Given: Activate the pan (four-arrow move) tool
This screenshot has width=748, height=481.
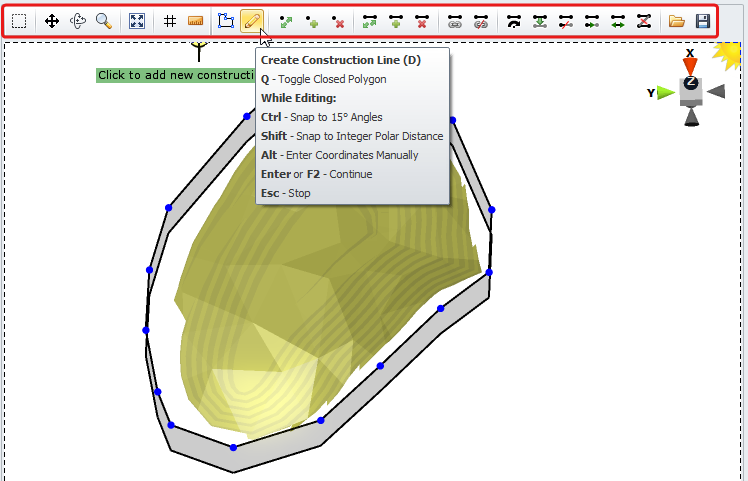Looking at the screenshot, I should pyautogui.click(x=52, y=21).
